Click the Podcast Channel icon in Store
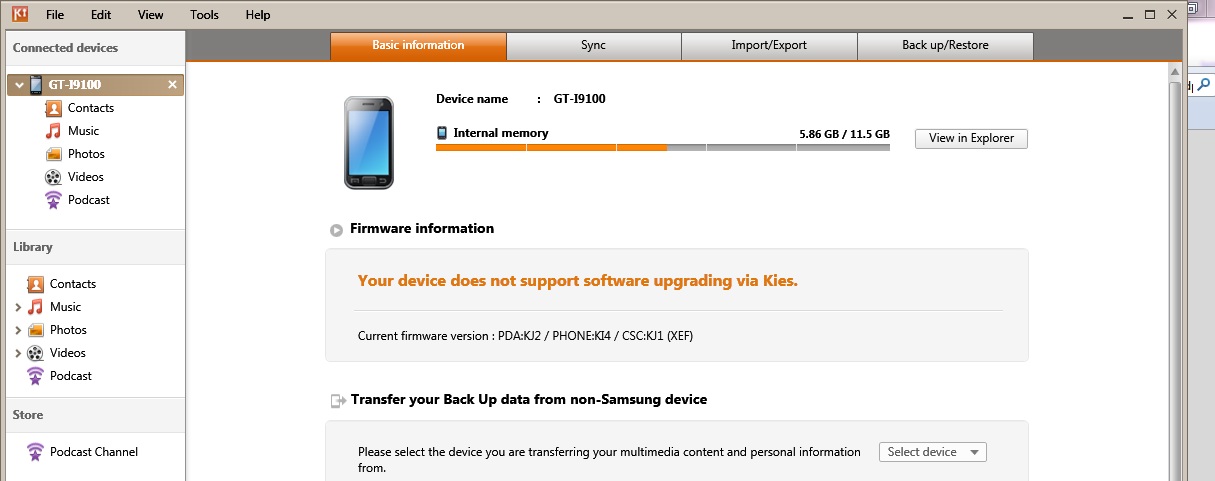1215x481 pixels. (36, 452)
